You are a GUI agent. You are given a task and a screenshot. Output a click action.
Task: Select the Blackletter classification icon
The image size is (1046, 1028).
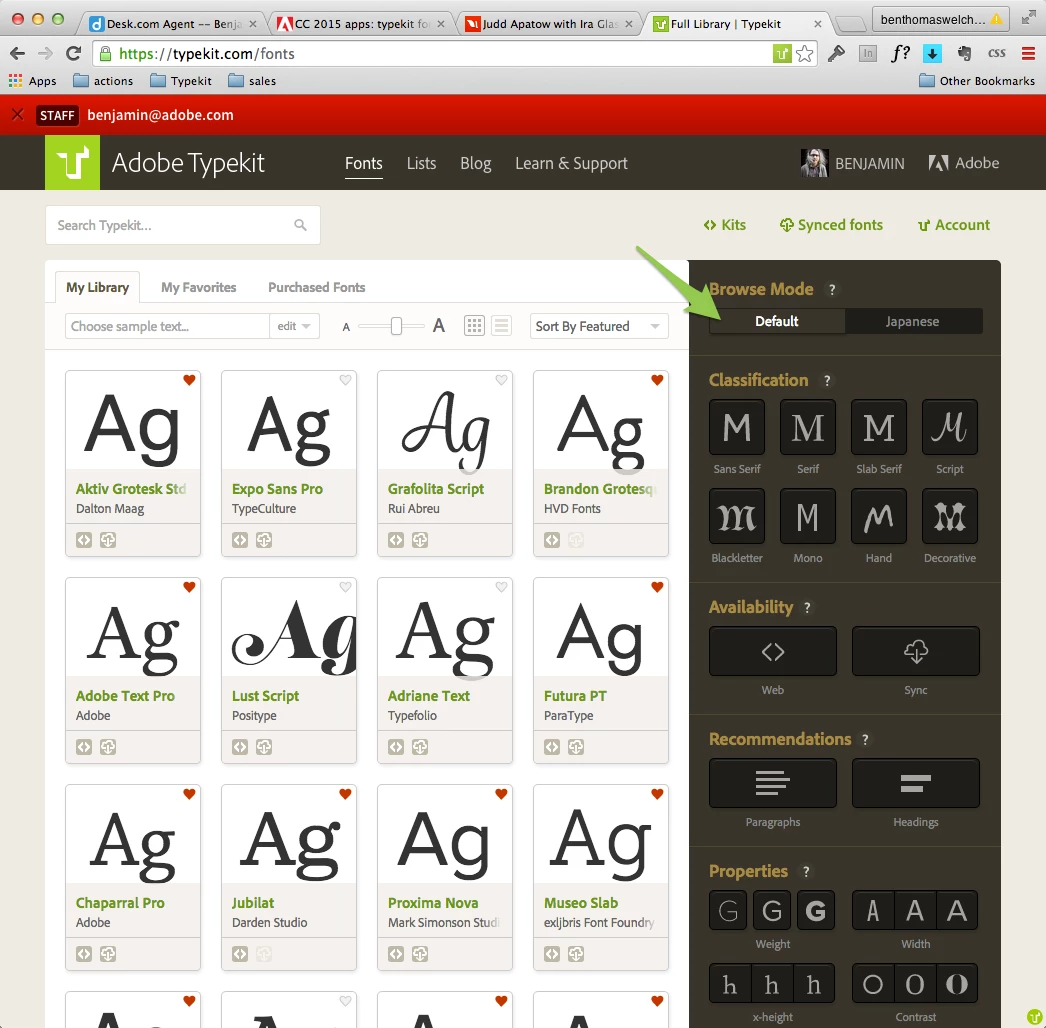pos(736,516)
